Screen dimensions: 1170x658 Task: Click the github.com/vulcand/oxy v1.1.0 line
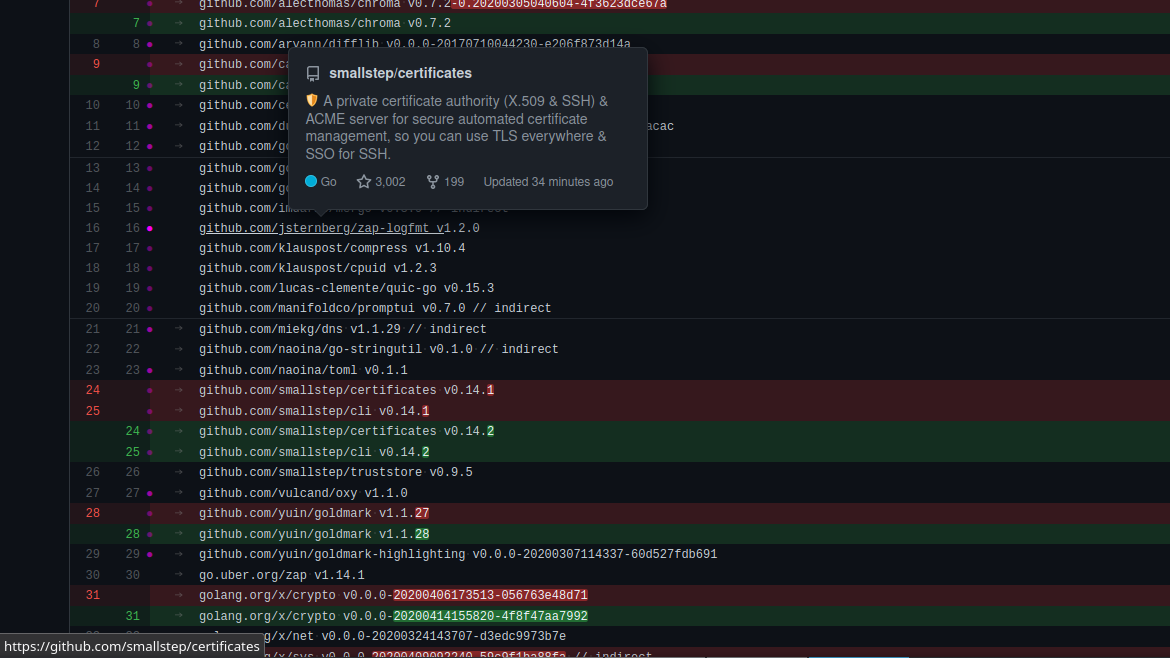point(303,493)
